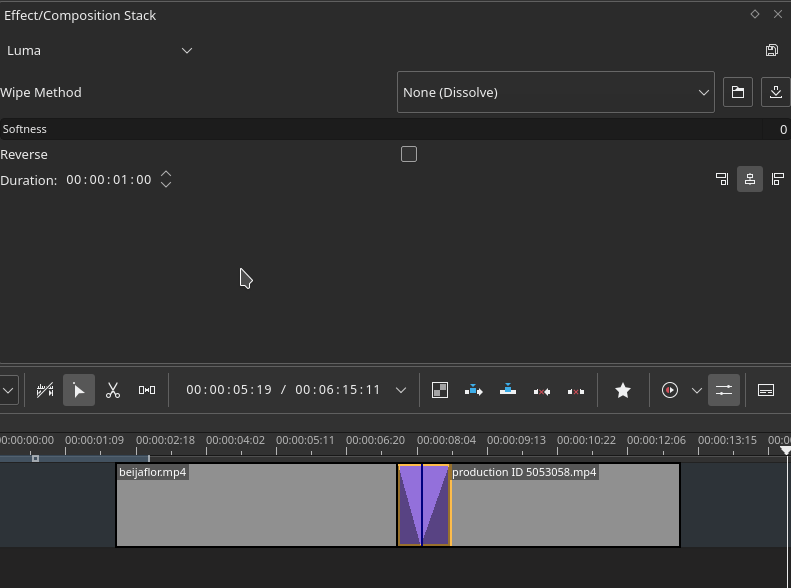Click the save effect stack icon

[x=772, y=50]
